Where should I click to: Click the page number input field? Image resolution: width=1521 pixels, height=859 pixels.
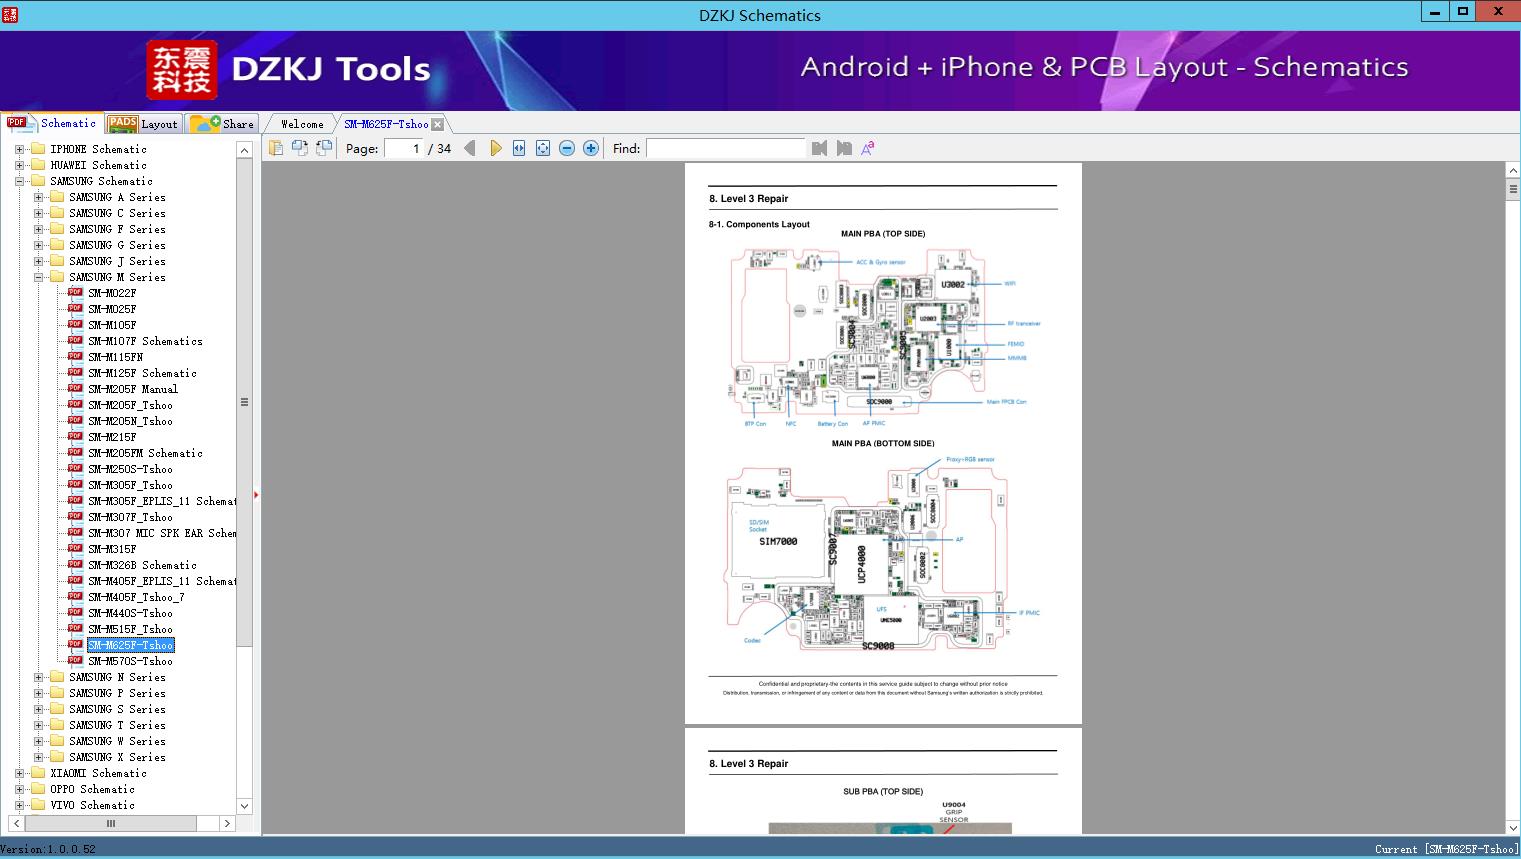pos(403,148)
